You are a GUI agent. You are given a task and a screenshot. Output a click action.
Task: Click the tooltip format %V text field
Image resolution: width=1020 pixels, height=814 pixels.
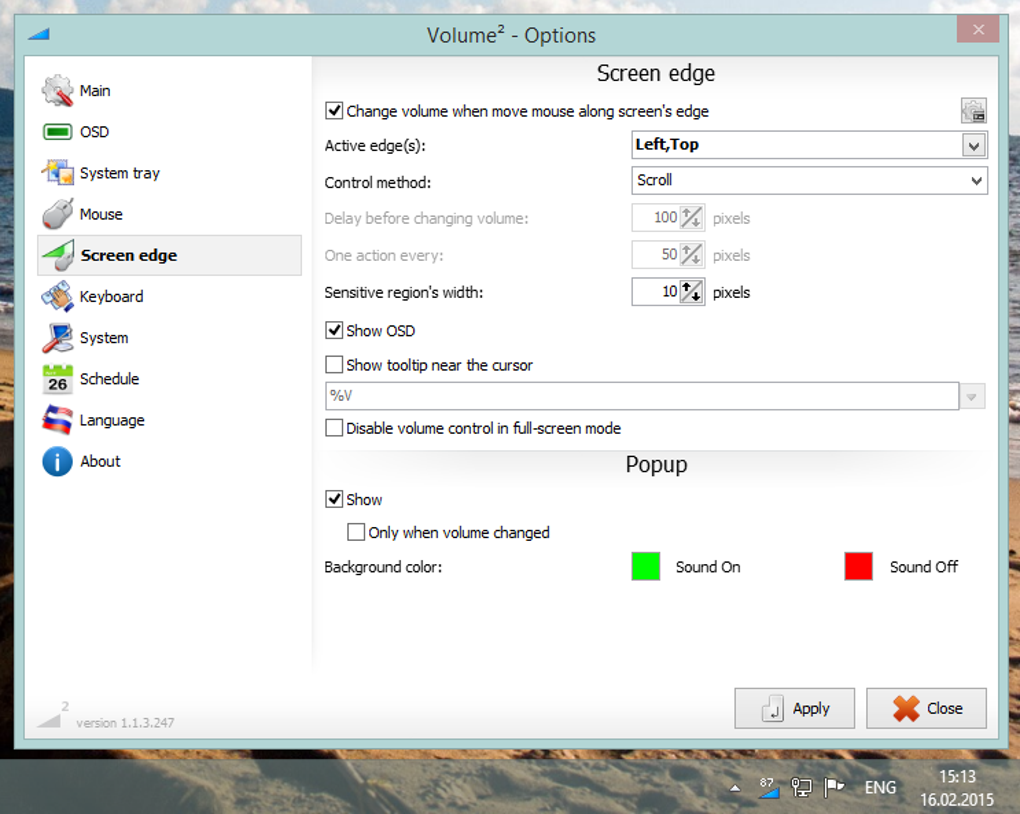coord(642,396)
